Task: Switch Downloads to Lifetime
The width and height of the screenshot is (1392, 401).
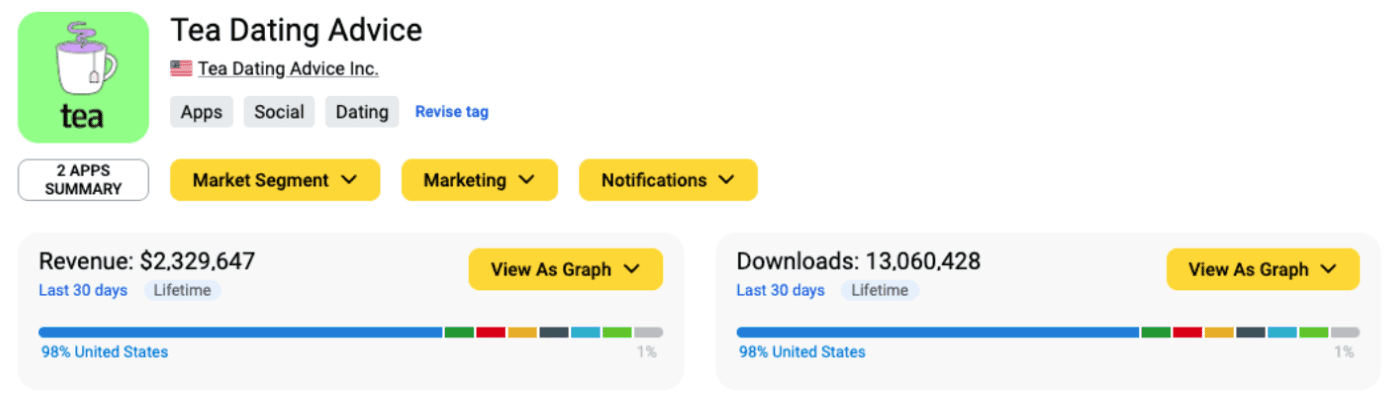Action: click(x=880, y=290)
